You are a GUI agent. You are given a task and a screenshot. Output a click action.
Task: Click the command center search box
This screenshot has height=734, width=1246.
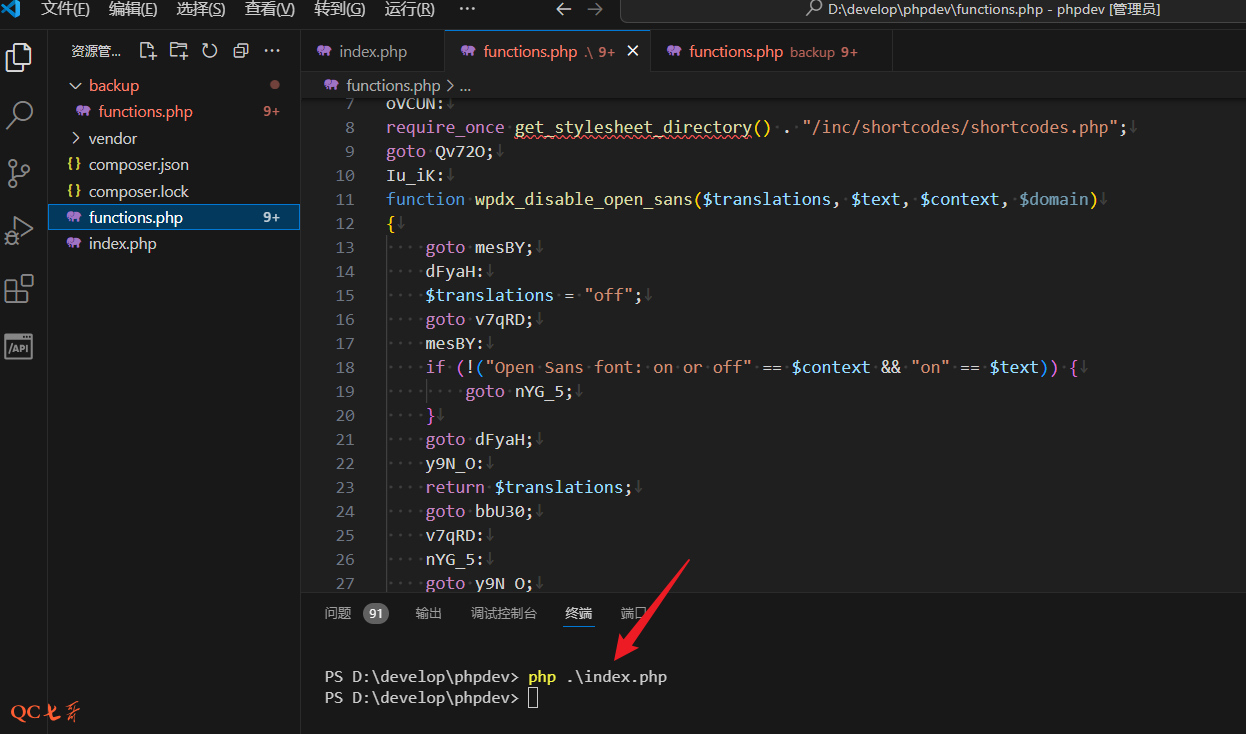(x=930, y=10)
